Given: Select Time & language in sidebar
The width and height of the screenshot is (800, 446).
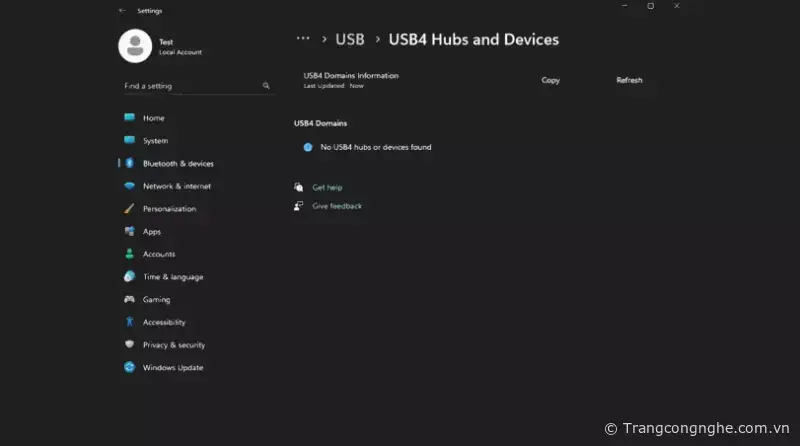Looking at the screenshot, I should [x=172, y=277].
